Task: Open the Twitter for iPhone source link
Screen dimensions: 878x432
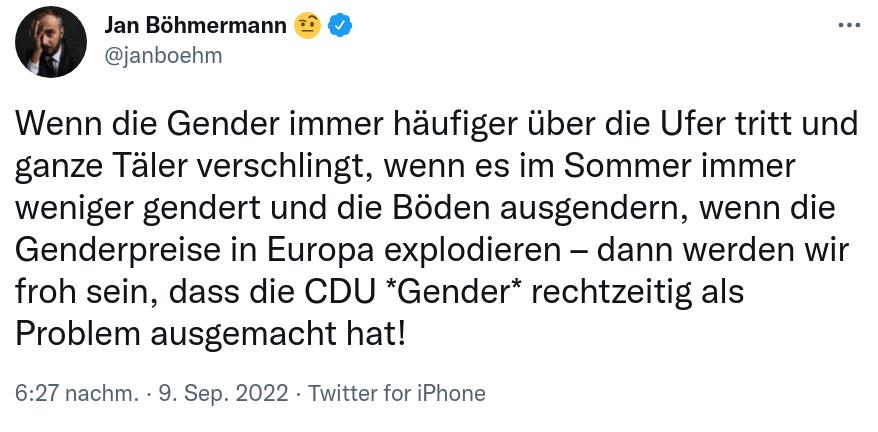Action: click(x=397, y=393)
